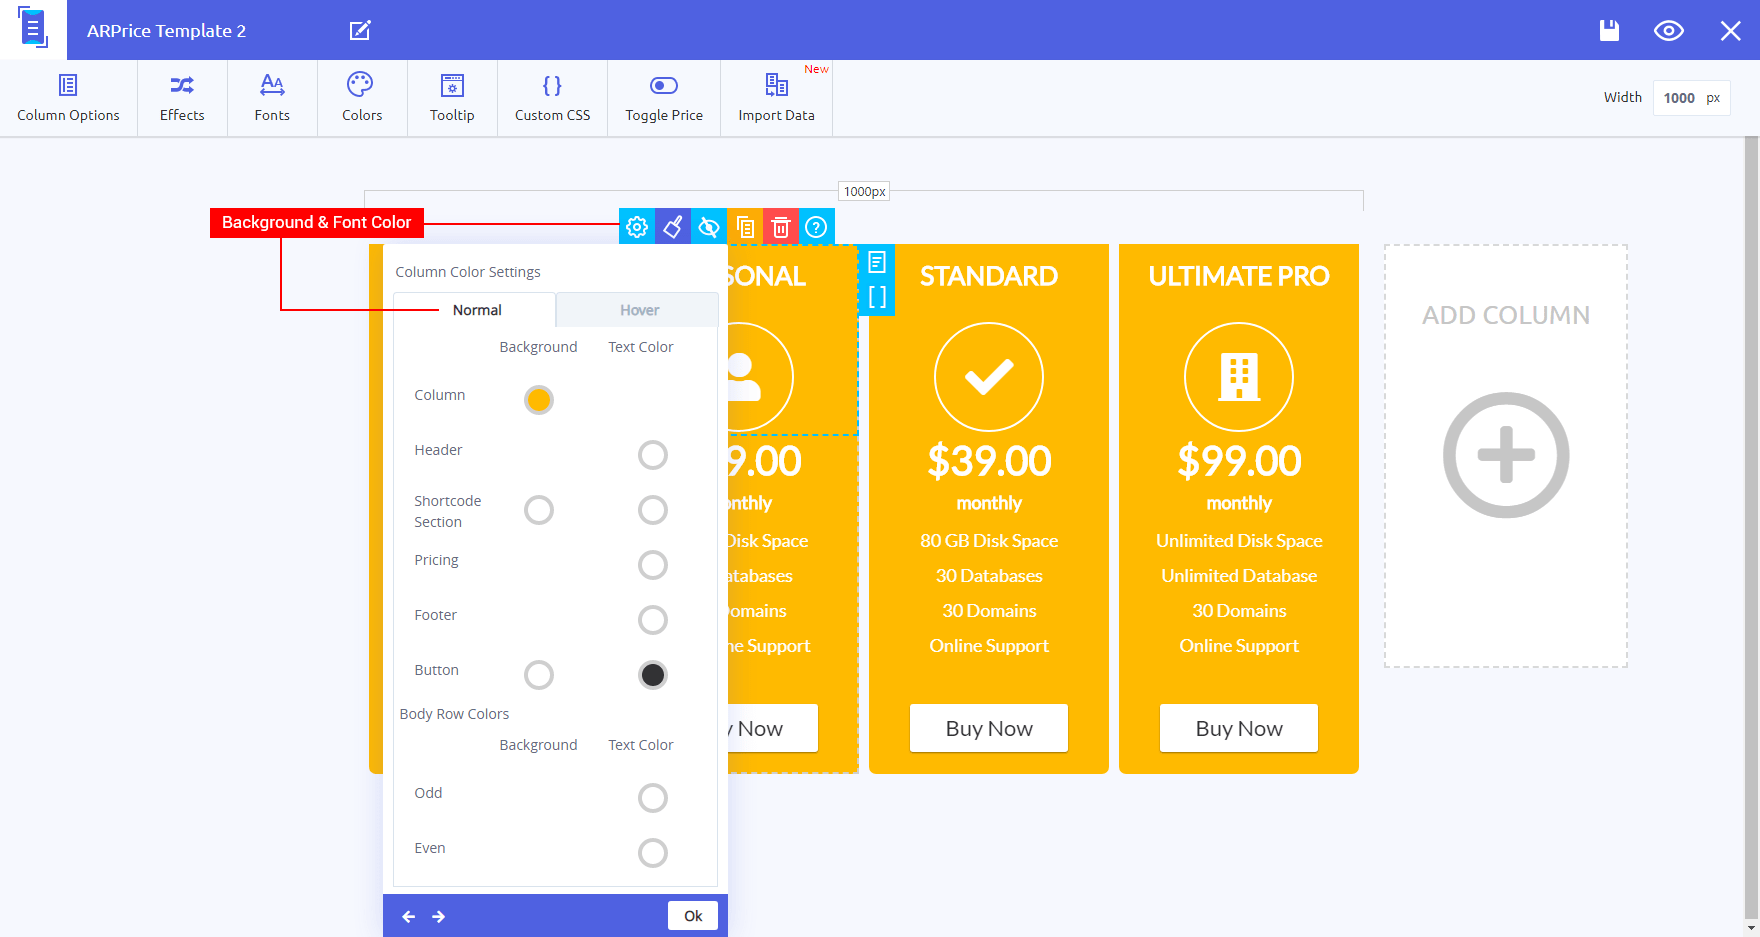Select the ULTIMATE PRO column title

[1239, 276]
